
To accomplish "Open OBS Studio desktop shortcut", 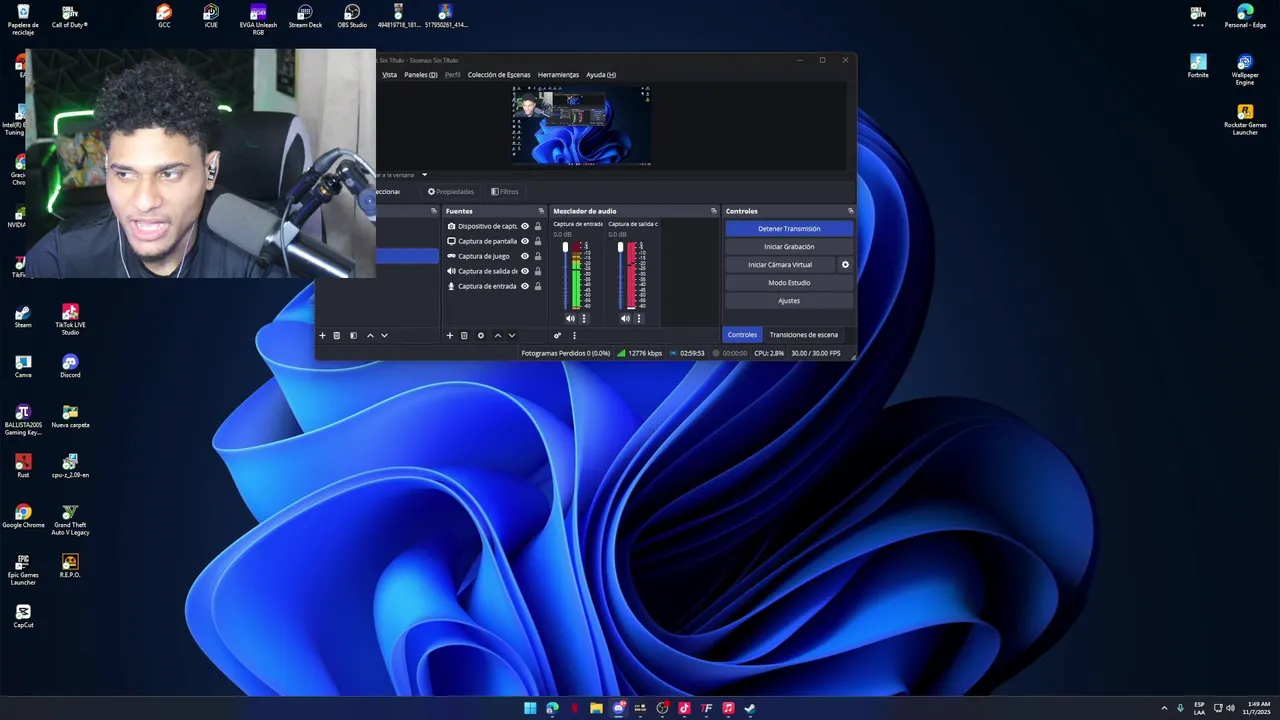I will click(x=352, y=16).
